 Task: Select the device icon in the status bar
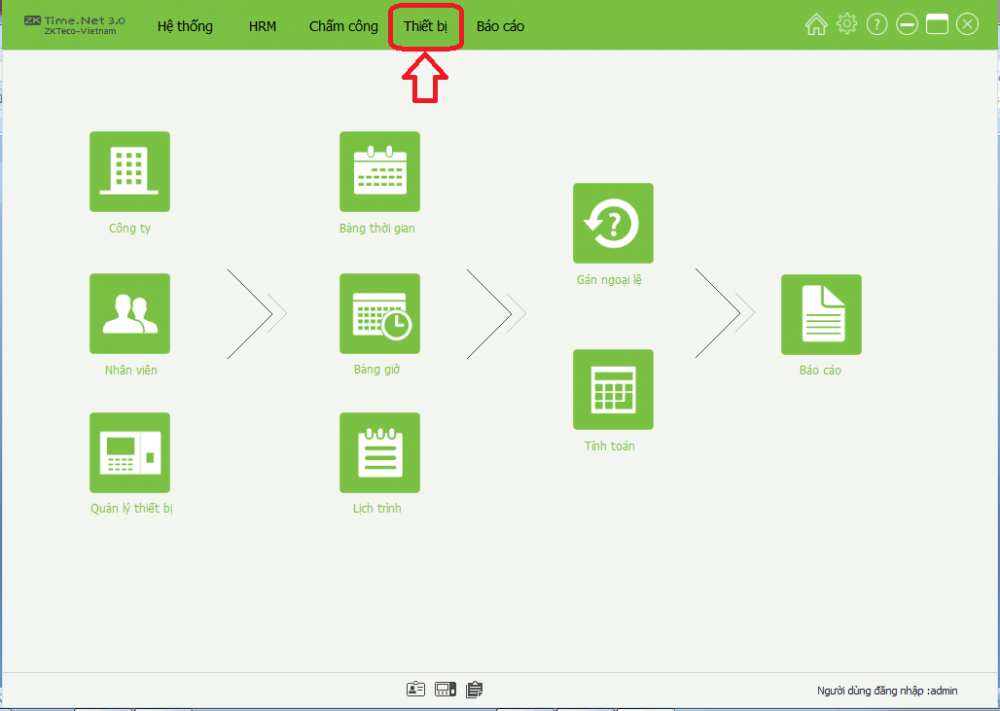(x=444, y=689)
